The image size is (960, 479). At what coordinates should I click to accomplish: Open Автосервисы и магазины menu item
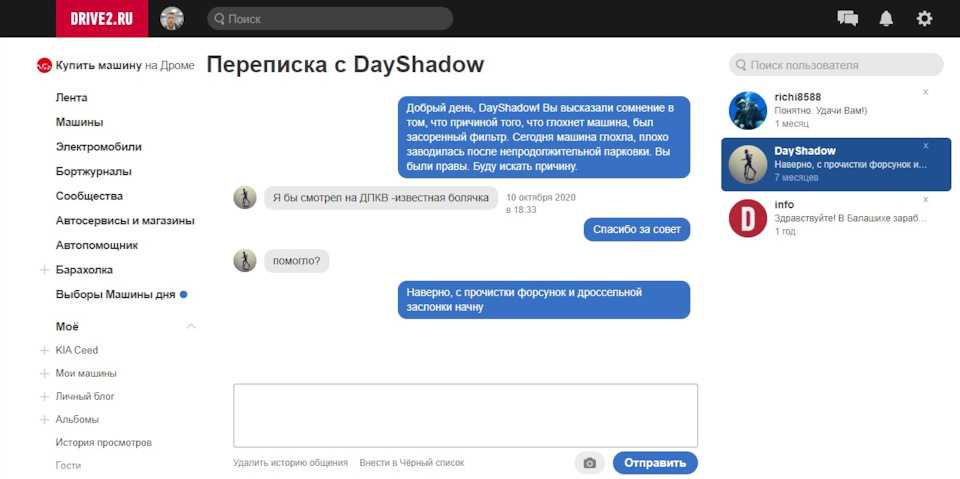click(125, 221)
